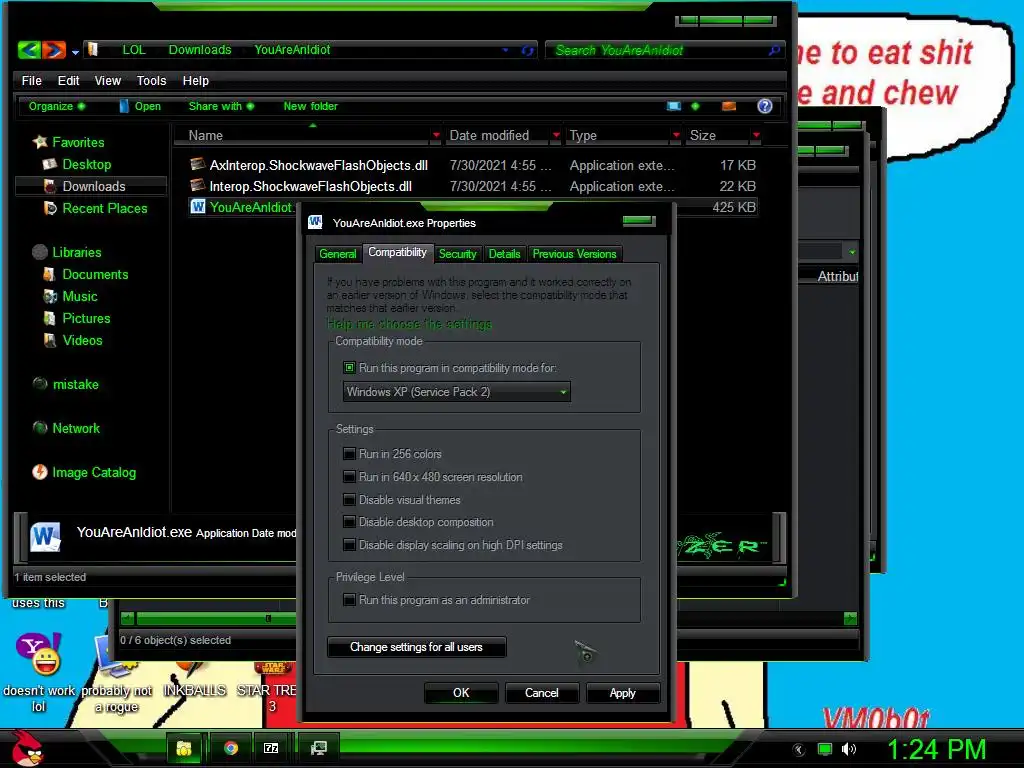Viewport: 1024px width, 768px height.
Task: Open the Windows XP (Service Pack 2) dropdown
Action: pyautogui.click(x=456, y=392)
